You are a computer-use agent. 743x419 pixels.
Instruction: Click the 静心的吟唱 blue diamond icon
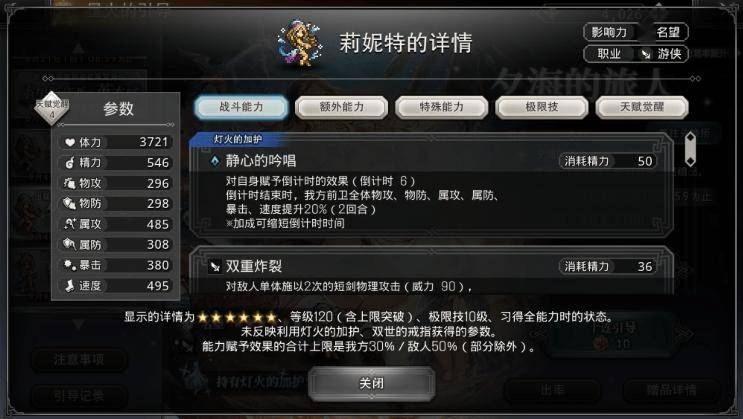point(215,161)
